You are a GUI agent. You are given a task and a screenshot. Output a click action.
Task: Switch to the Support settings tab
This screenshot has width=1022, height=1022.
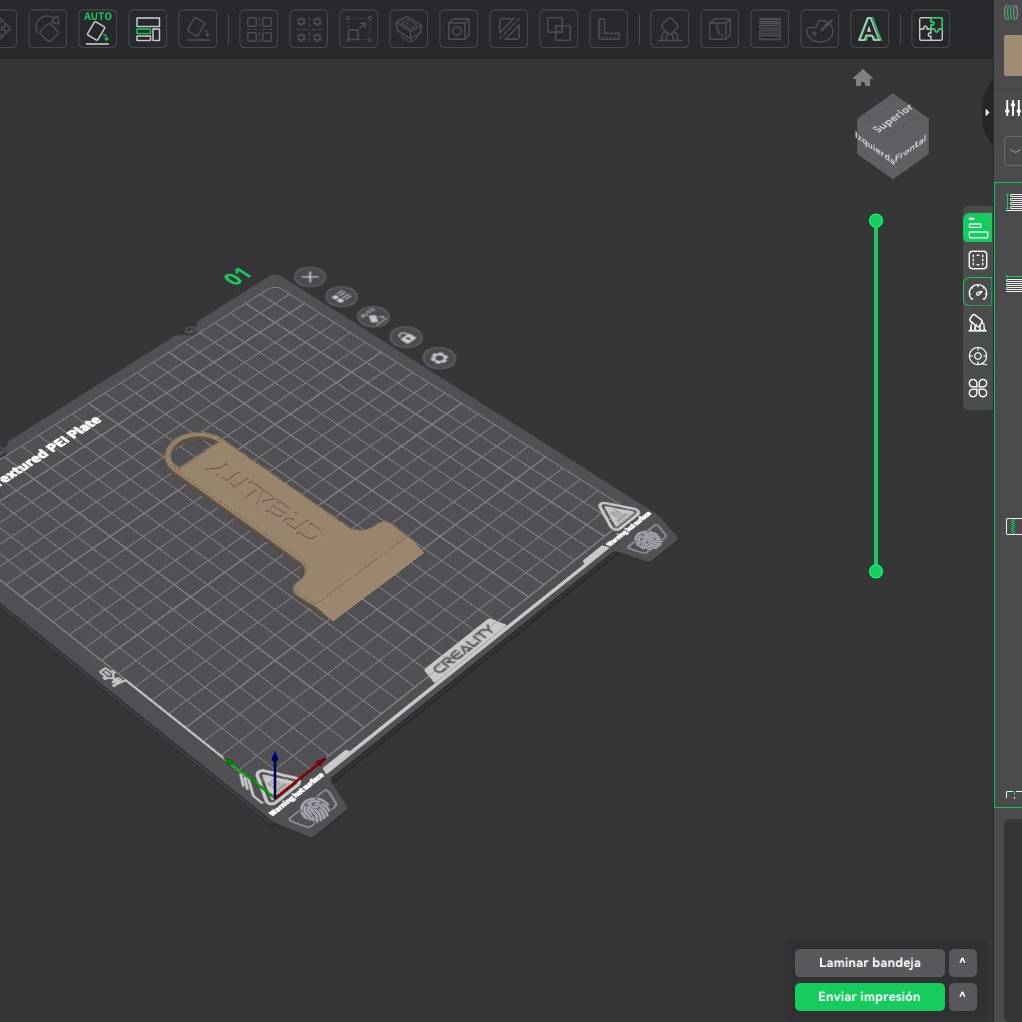click(978, 323)
